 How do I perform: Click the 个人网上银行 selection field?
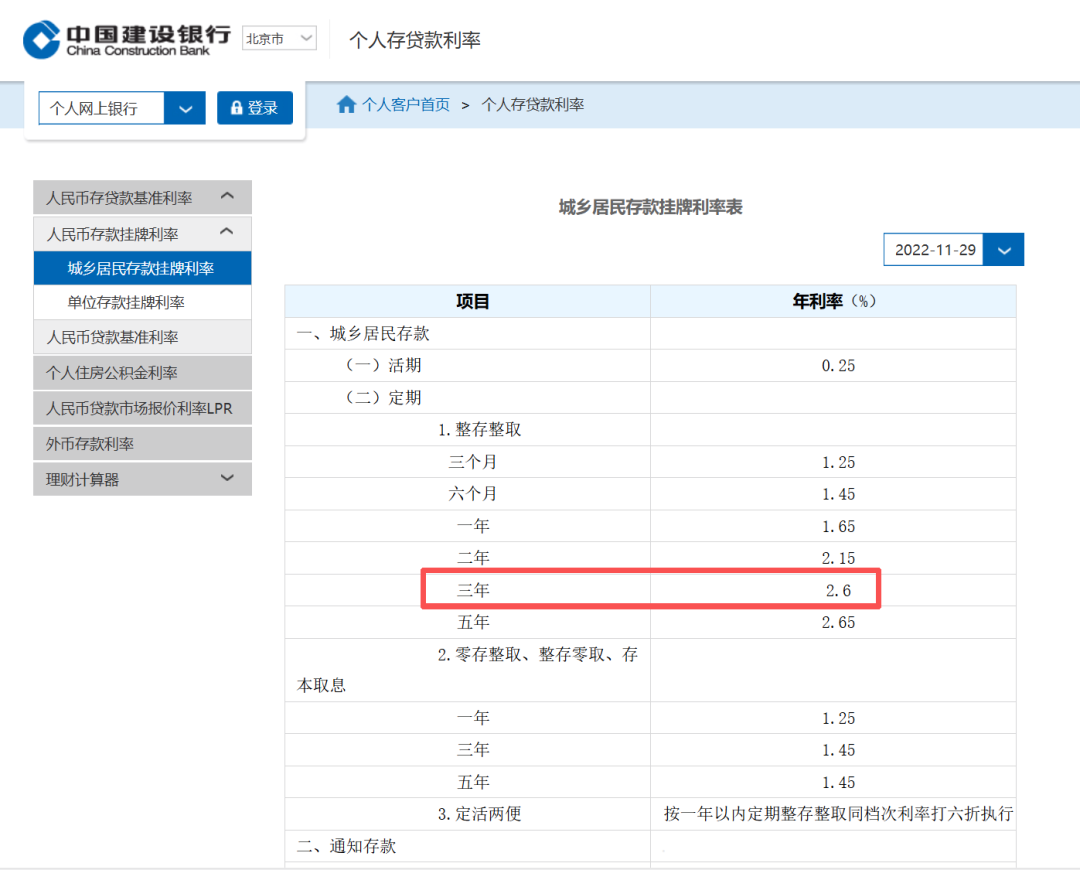(100, 108)
